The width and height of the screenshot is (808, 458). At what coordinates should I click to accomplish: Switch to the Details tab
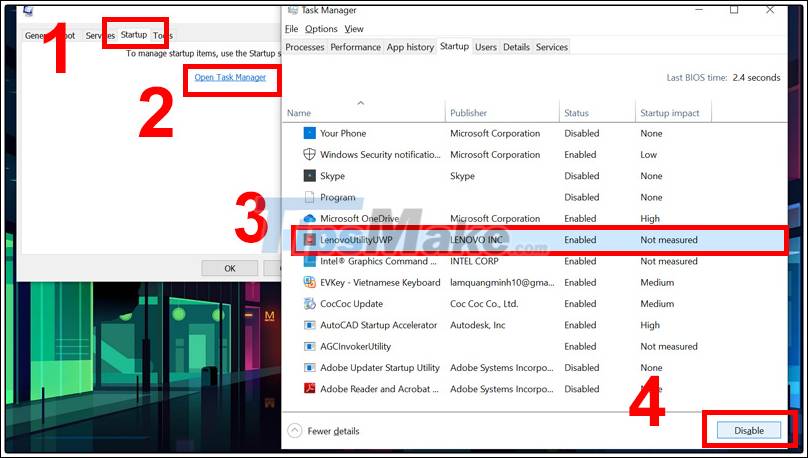[x=516, y=47]
